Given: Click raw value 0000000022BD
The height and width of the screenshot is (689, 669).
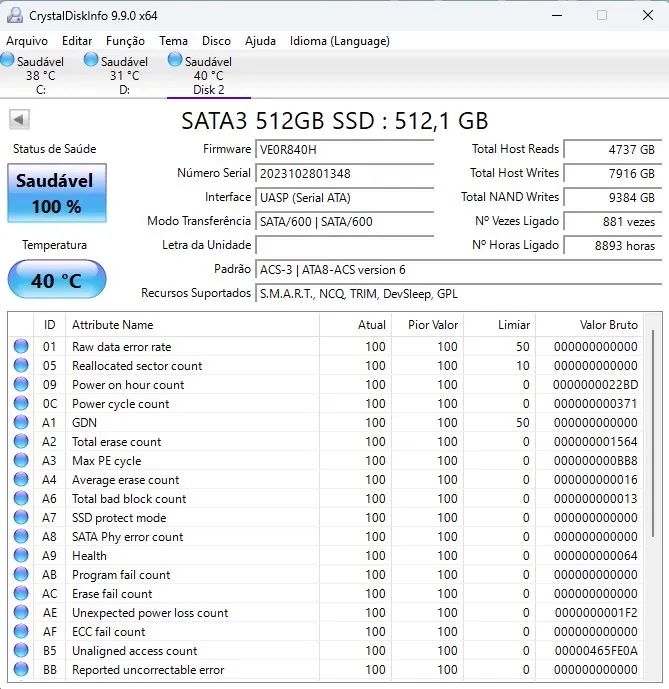Looking at the screenshot, I should tap(595, 384).
